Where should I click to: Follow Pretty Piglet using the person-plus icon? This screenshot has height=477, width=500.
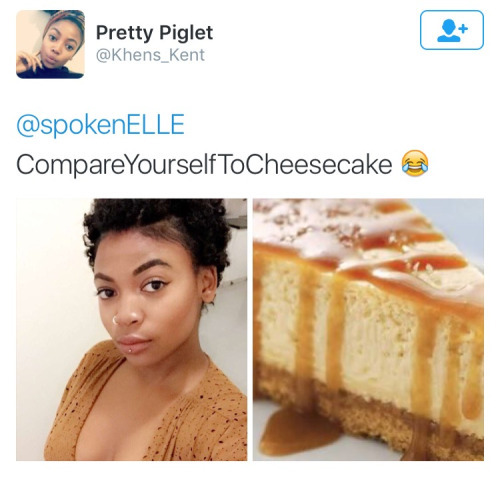[x=452, y=30]
